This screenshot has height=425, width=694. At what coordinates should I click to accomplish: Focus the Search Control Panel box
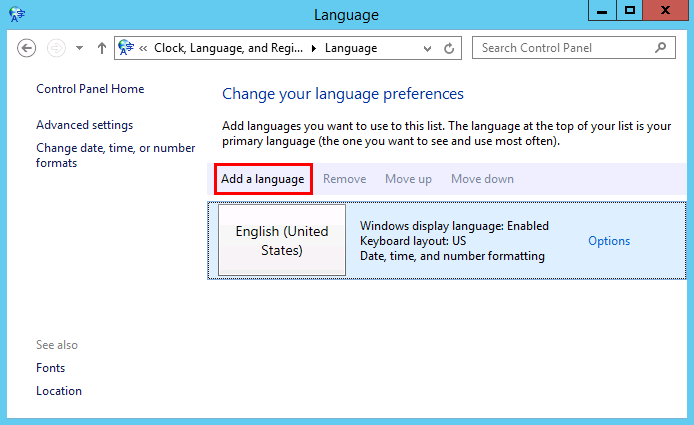(x=574, y=47)
